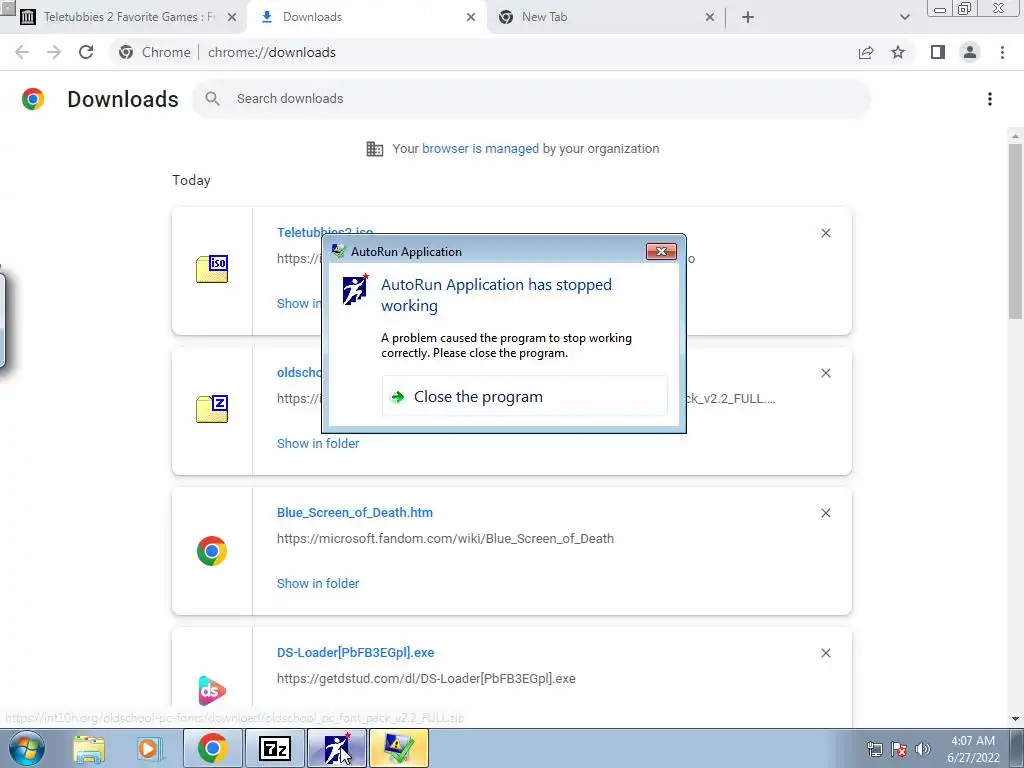Open Windows Explorer from the taskbar
This screenshot has width=1024, height=768.
coord(89,749)
